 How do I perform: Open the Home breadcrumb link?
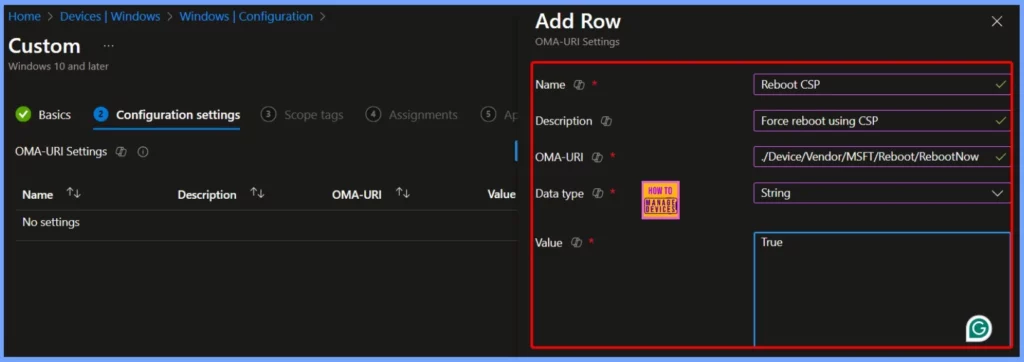[x=24, y=17]
